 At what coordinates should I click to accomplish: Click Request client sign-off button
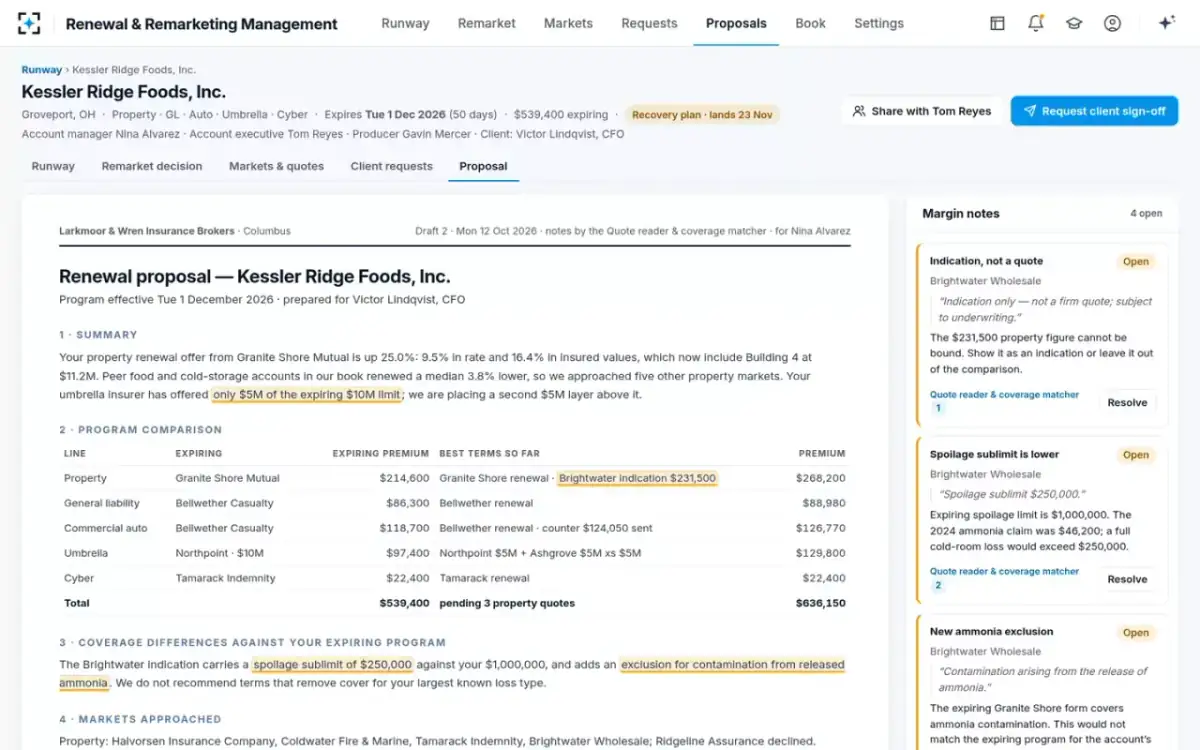tap(1094, 111)
